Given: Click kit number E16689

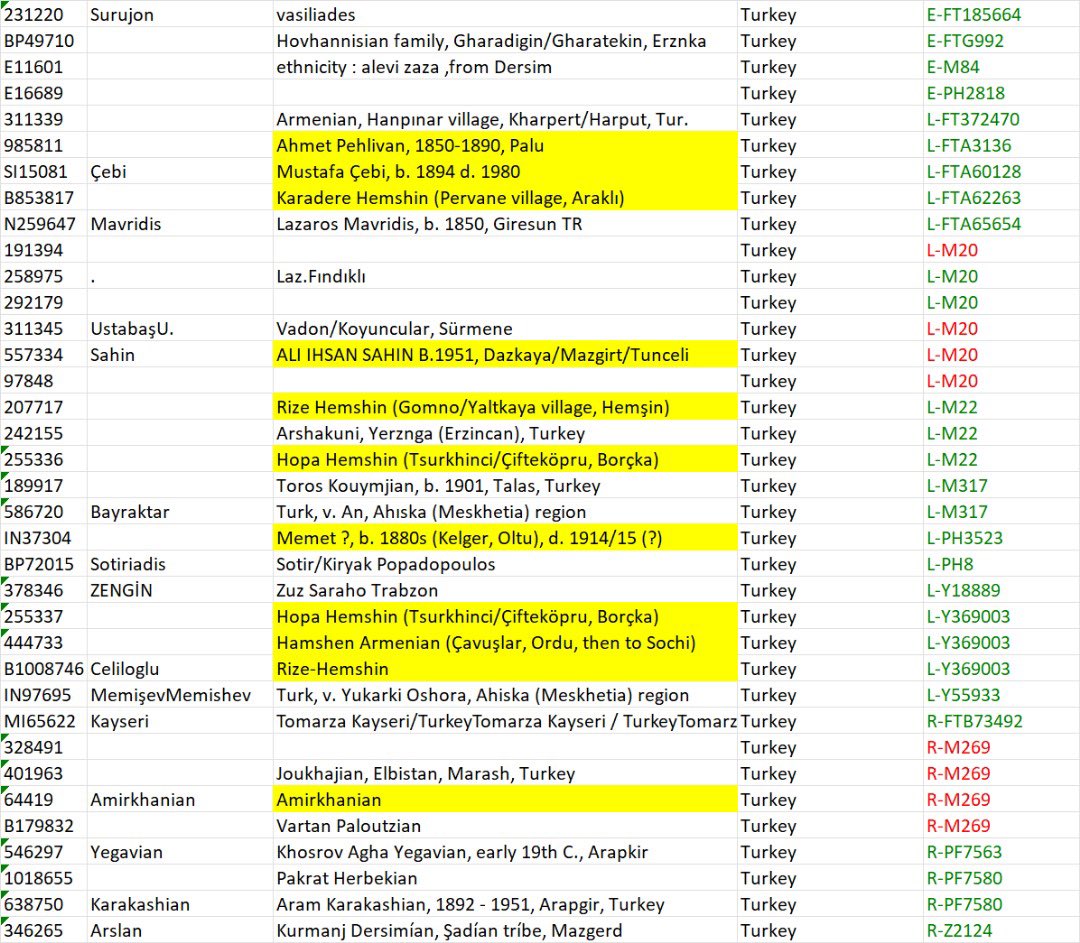Looking at the screenshot, I should click(x=43, y=93).
